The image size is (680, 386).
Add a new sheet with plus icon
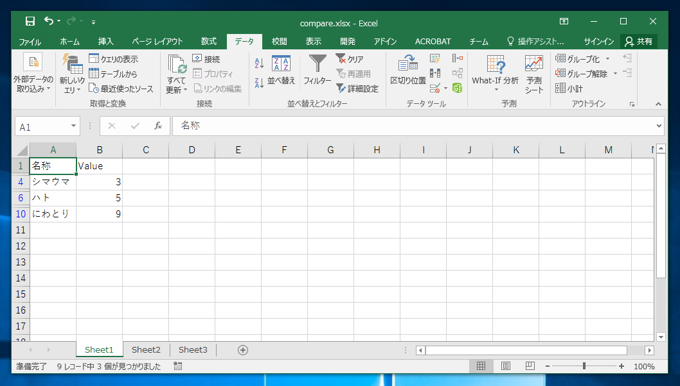pos(243,350)
